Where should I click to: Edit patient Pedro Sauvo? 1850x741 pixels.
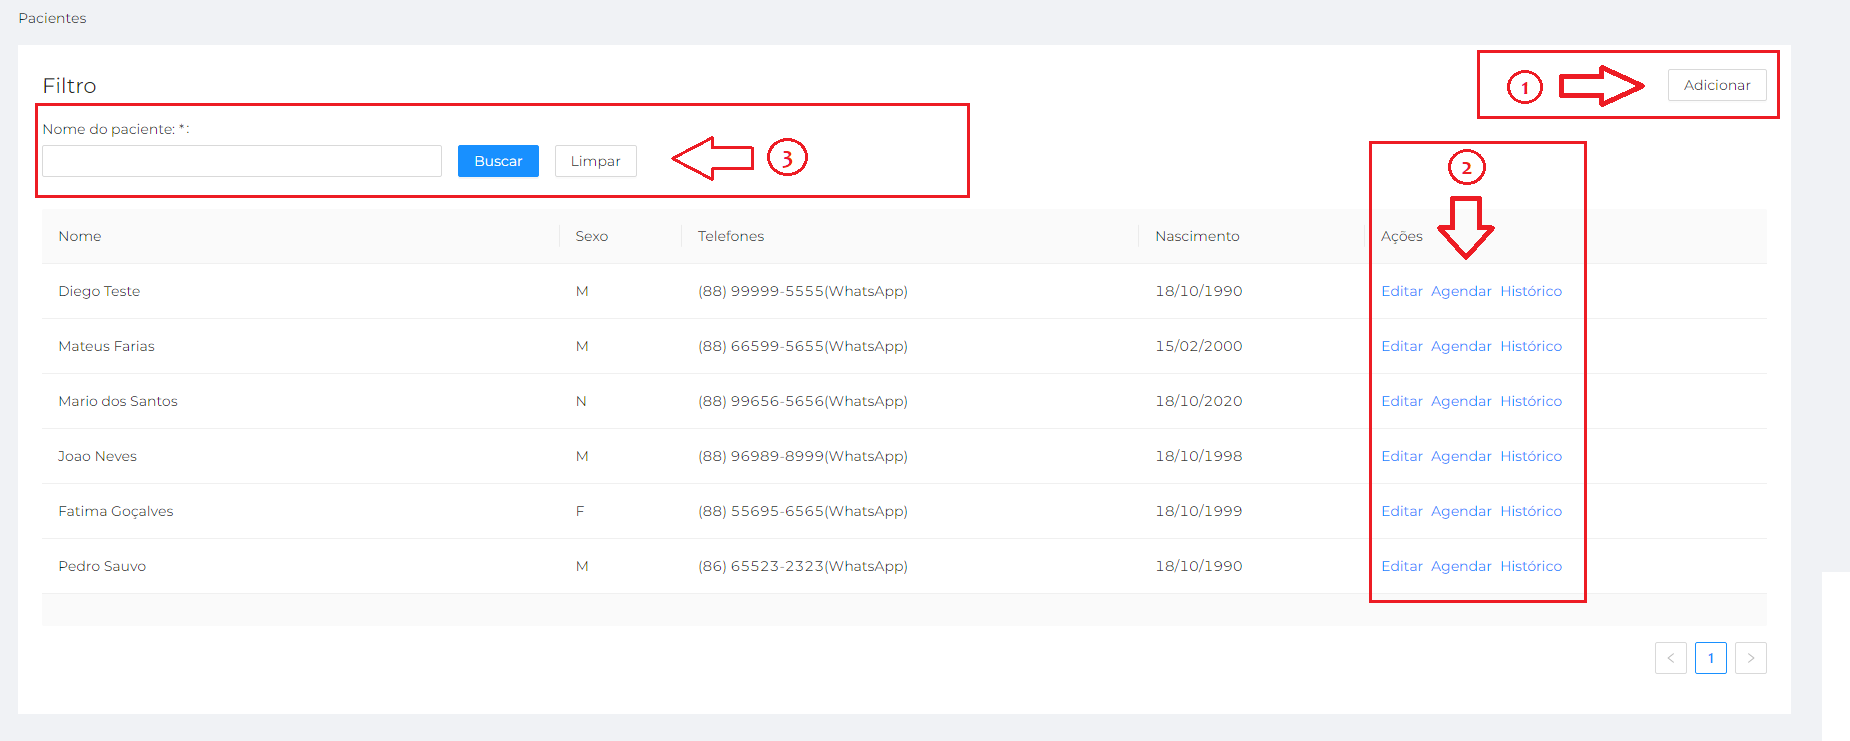pos(1401,566)
